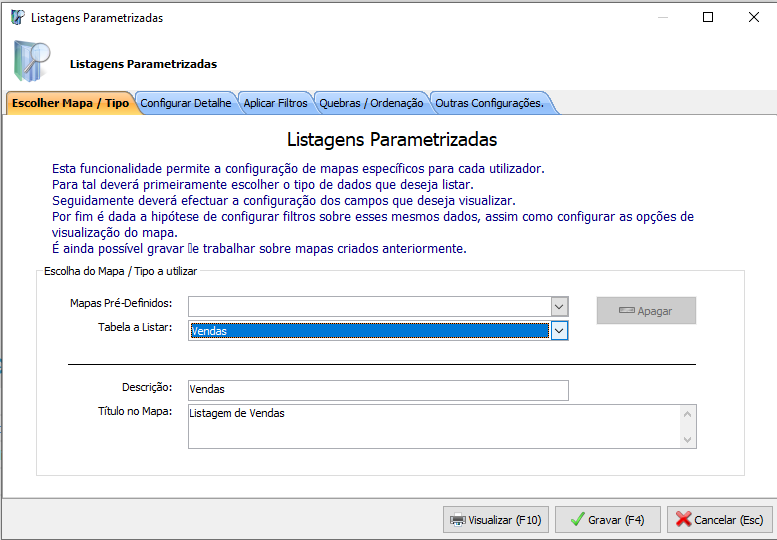Click the red X icon on Cancelar

coord(684,520)
